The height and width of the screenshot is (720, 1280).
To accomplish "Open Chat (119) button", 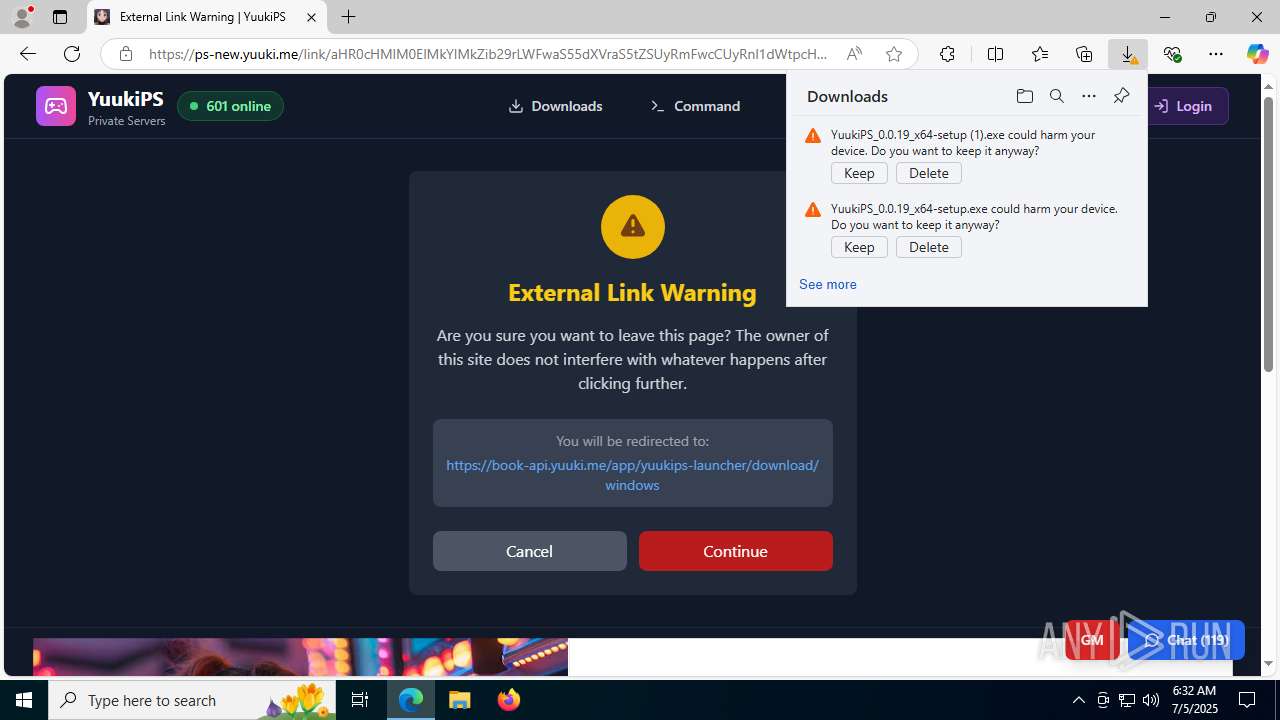I will pos(1186,640).
